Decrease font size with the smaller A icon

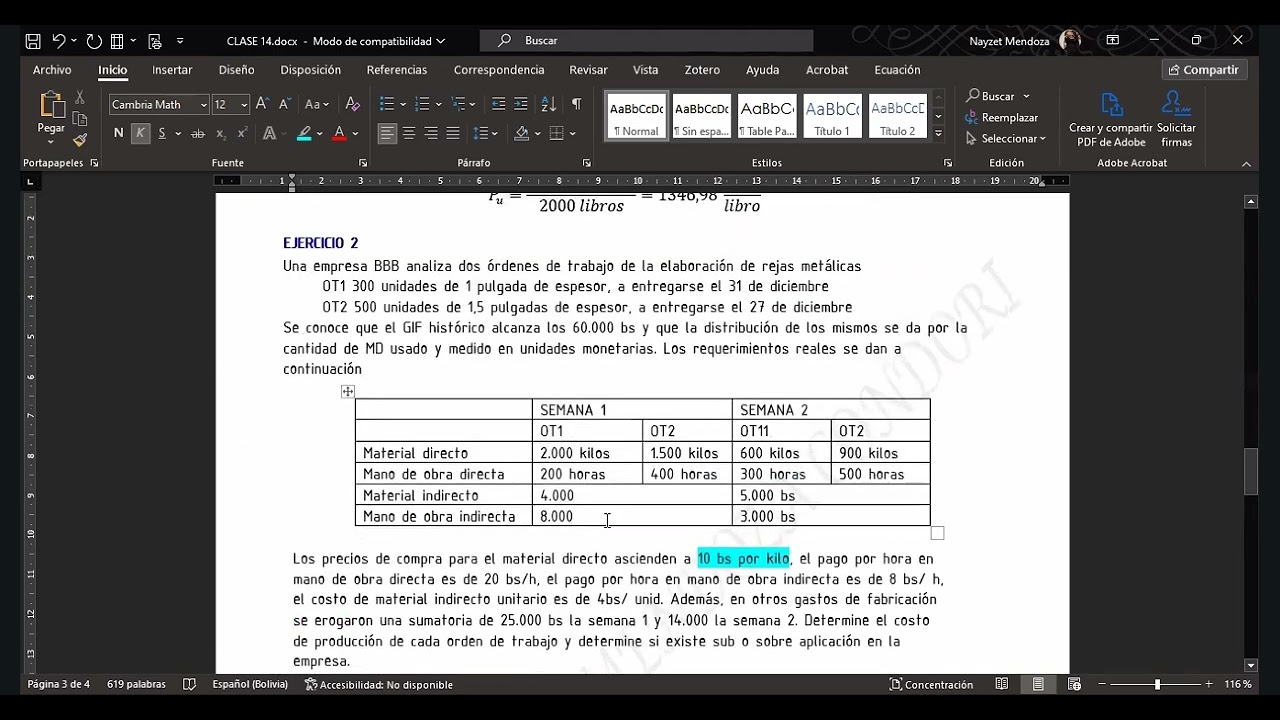285,104
